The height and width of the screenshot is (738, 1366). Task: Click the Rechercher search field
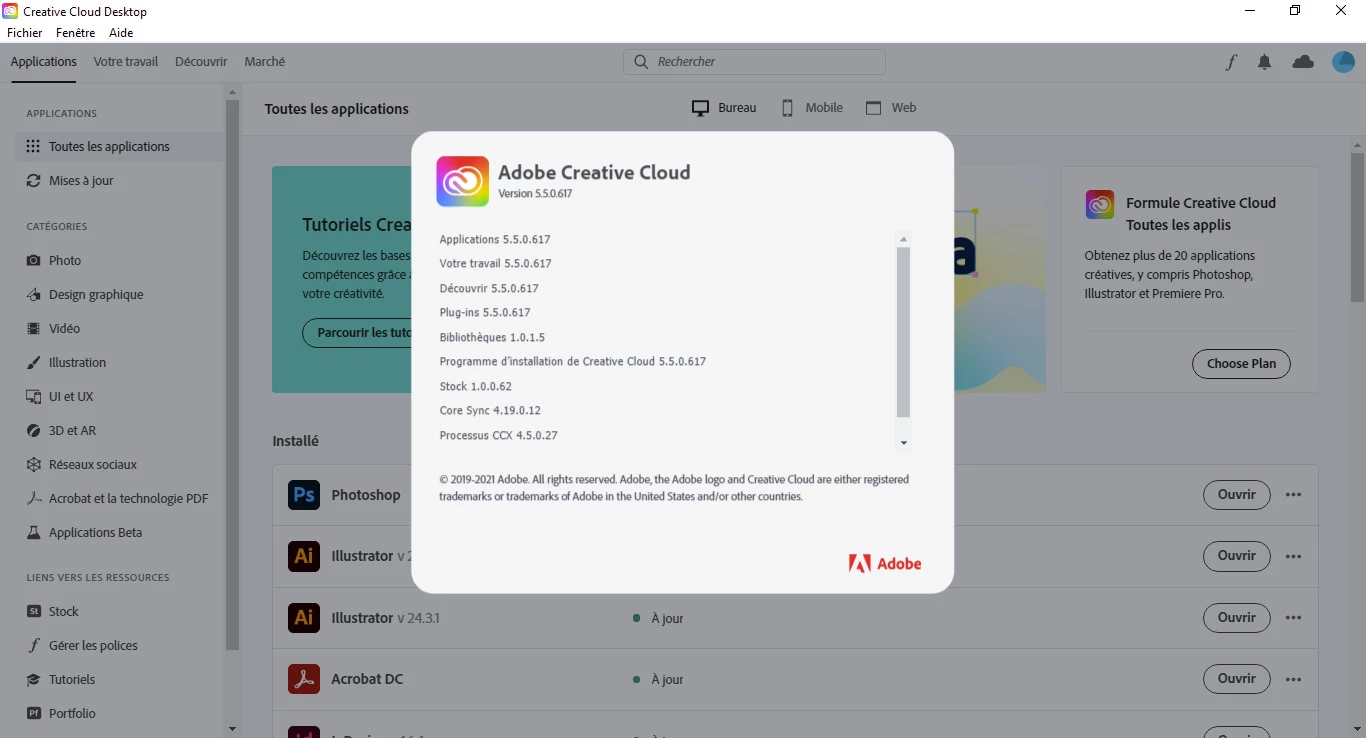(754, 62)
